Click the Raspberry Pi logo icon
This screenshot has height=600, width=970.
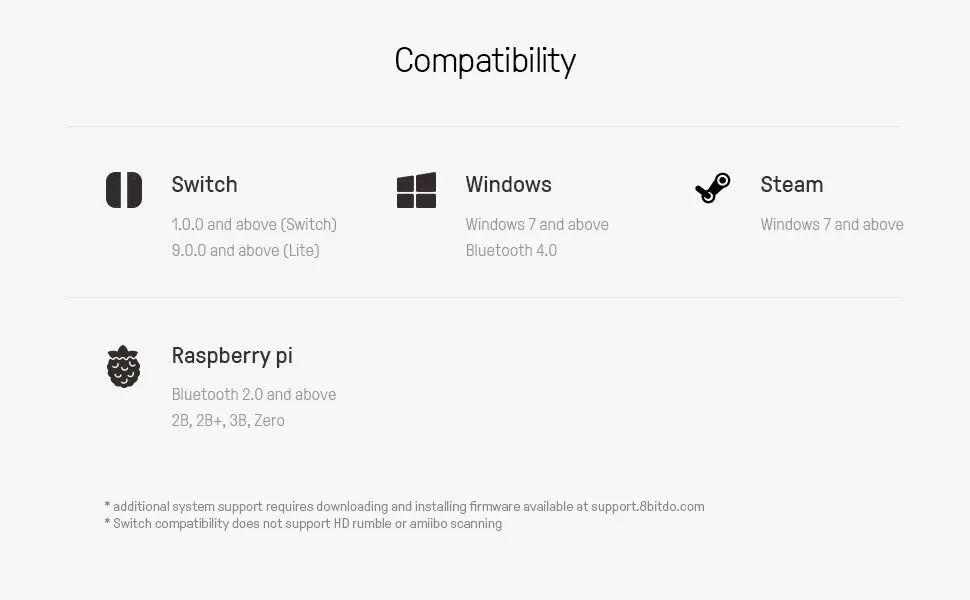tap(124, 367)
